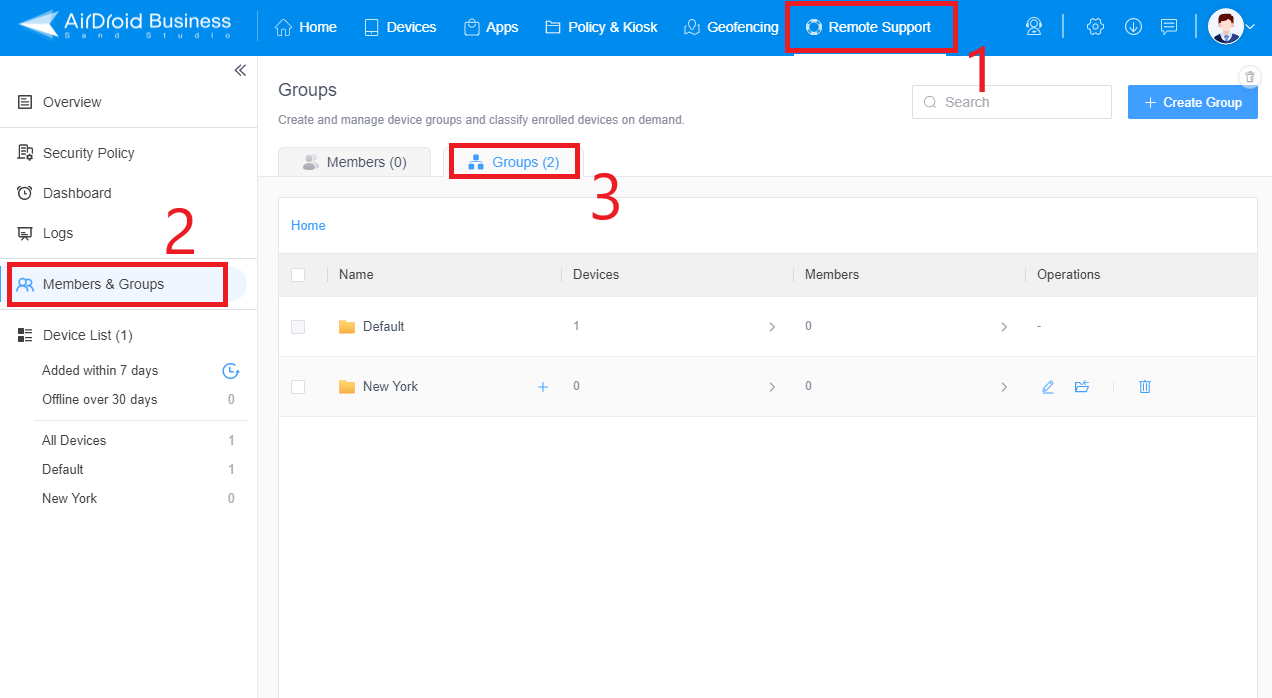This screenshot has width=1272, height=698.
Task: Open settings gear icon in header
Action: pyautogui.click(x=1095, y=27)
